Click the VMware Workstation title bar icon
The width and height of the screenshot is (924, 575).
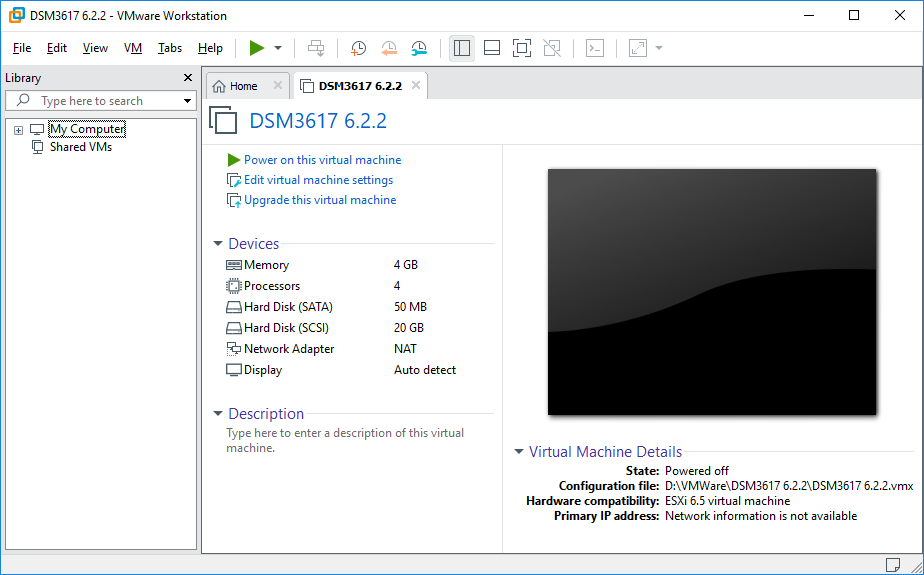click(x=16, y=16)
